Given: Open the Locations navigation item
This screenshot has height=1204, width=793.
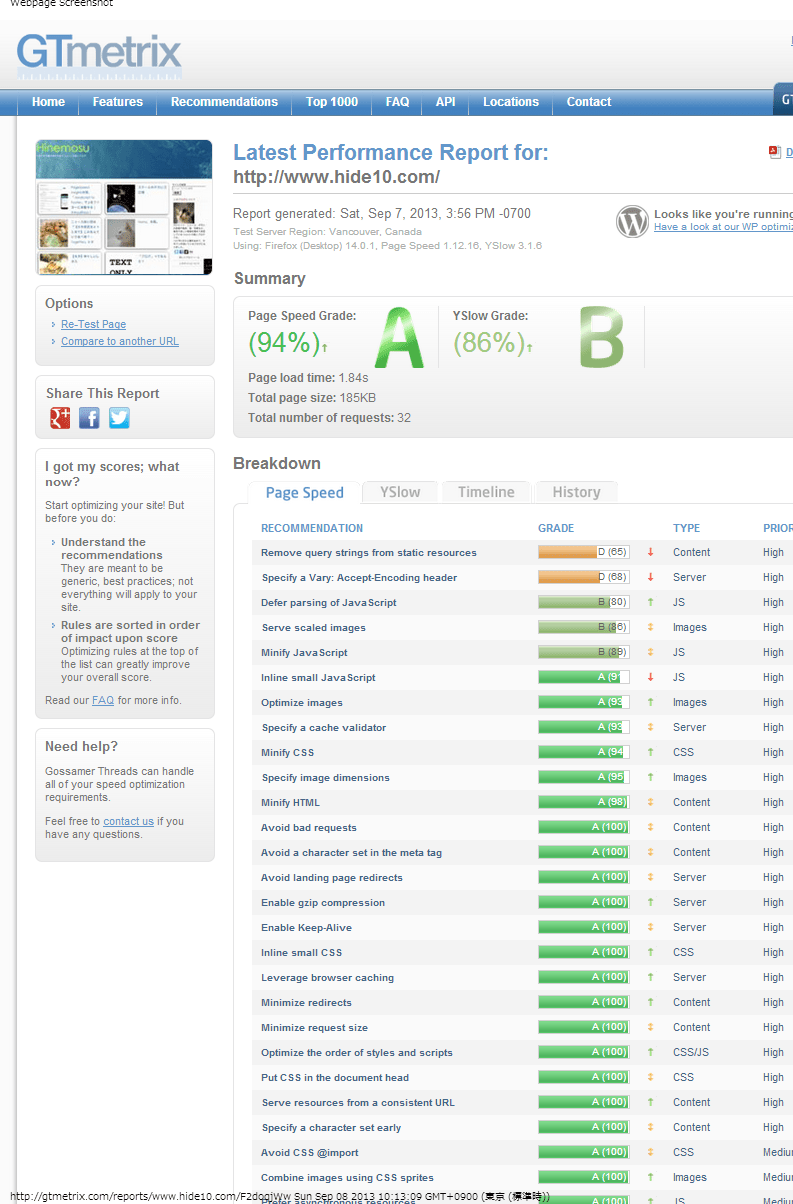Looking at the screenshot, I should (510, 102).
